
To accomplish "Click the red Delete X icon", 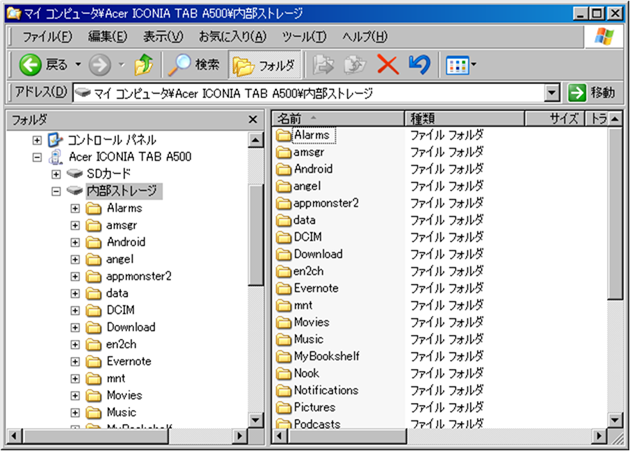I will coord(388,65).
